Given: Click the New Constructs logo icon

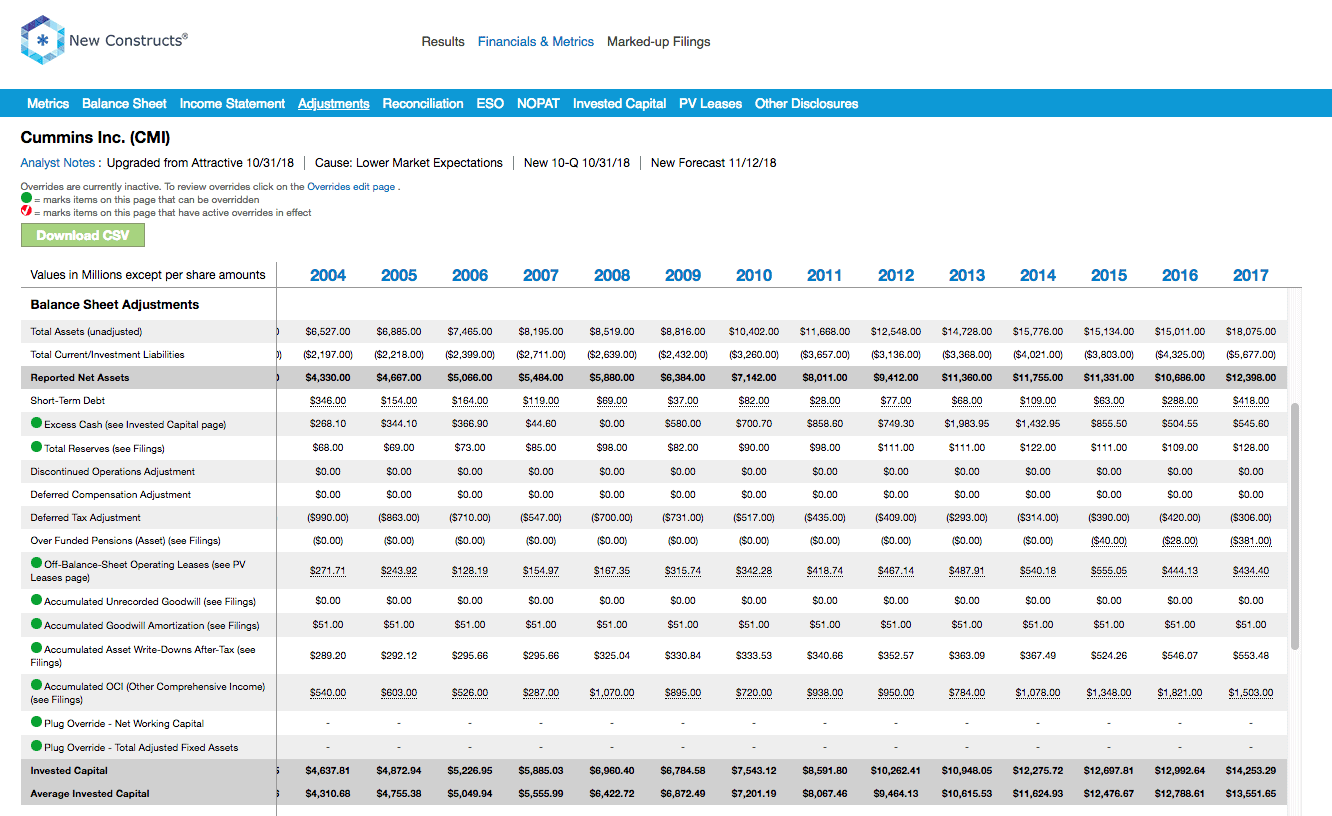Looking at the screenshot, I should (x=42, y=41).
